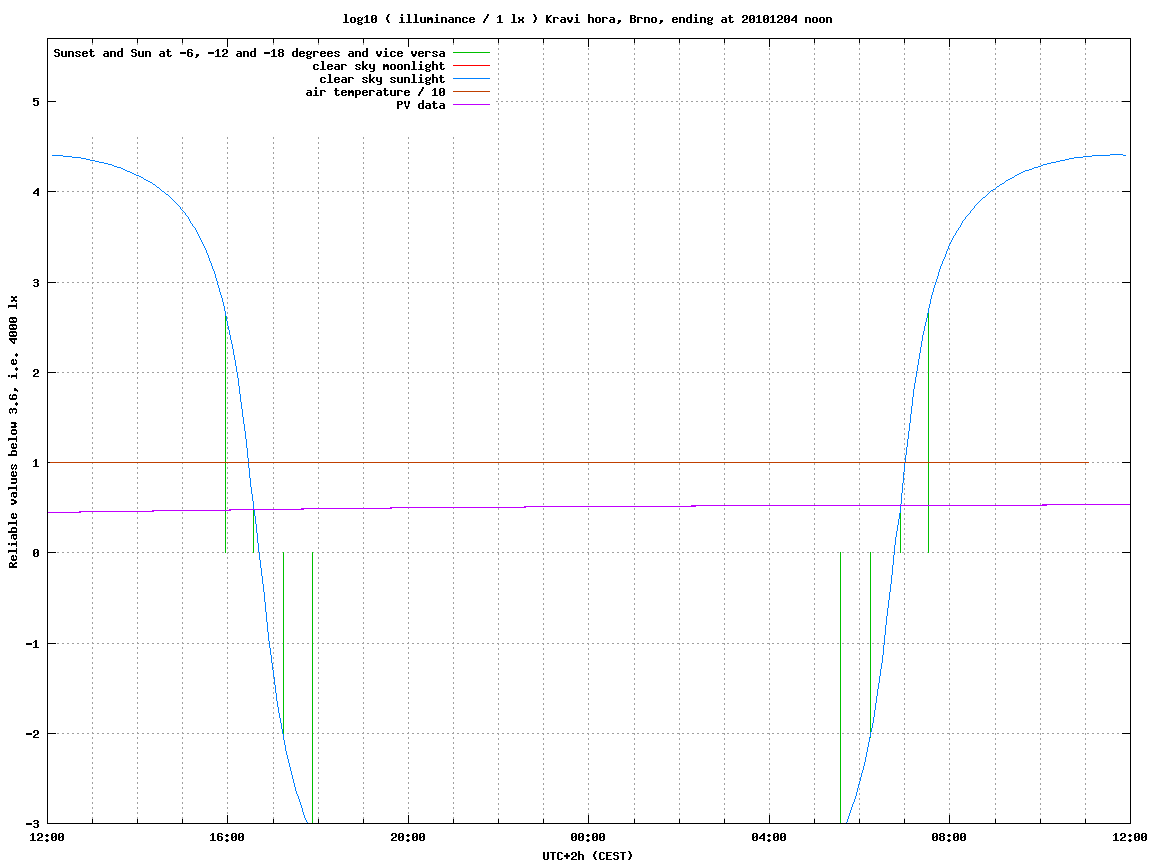Click the 08:00 x-axis tick label
This screenshot has height=863, width=1151.
point(949,837)
